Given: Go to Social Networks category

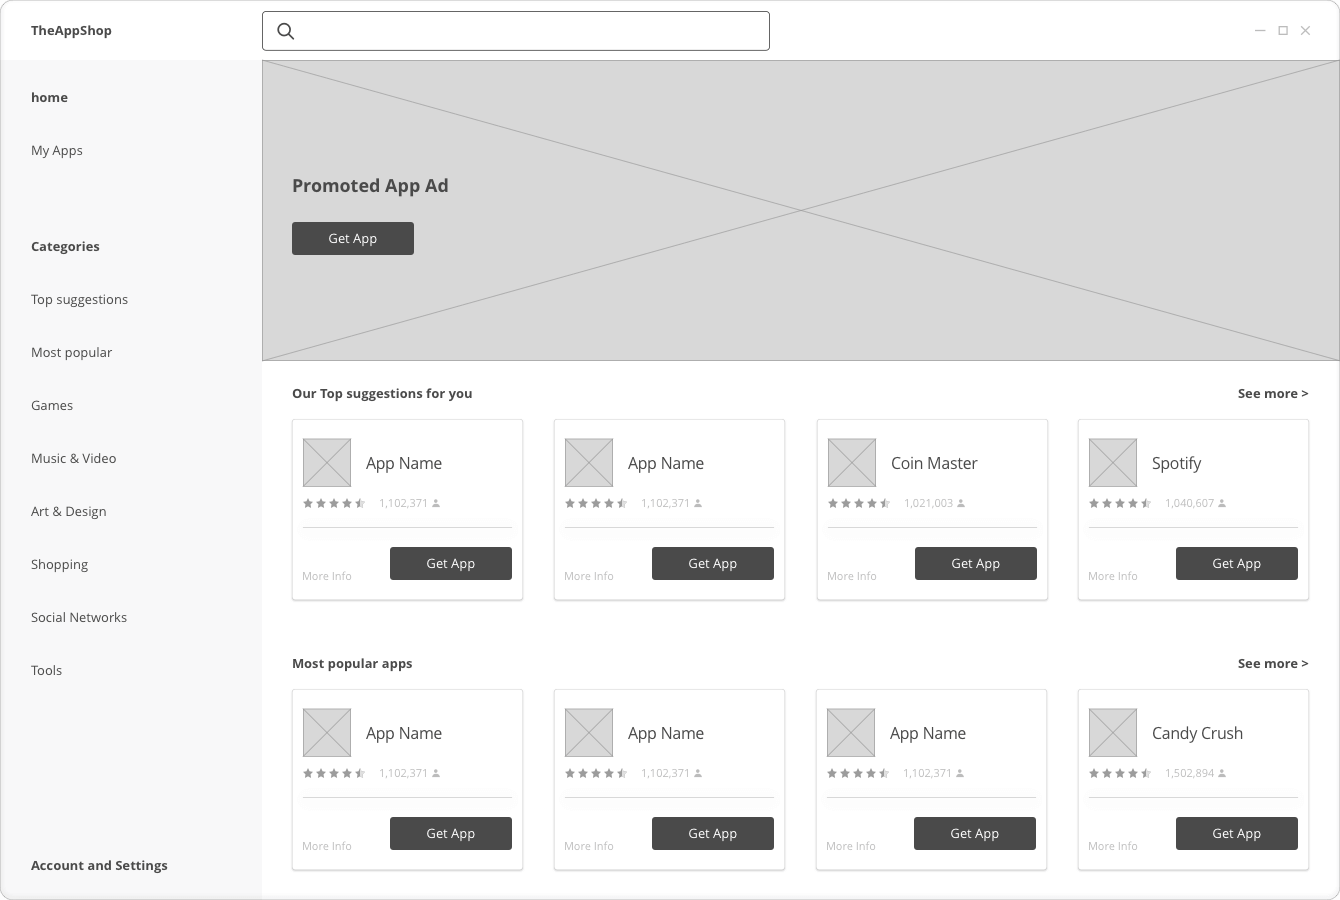Looking at the screenshot, I should [x=79, y=617].
